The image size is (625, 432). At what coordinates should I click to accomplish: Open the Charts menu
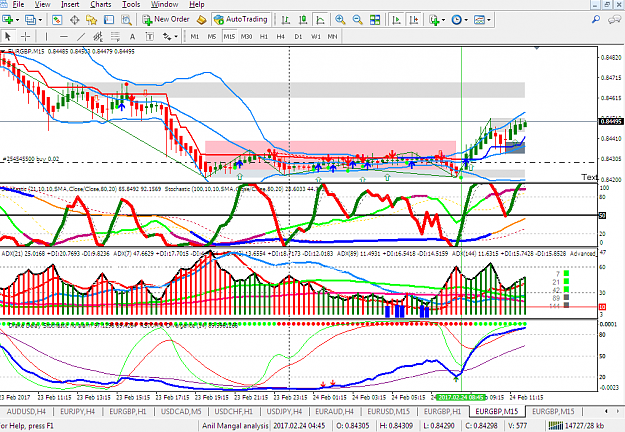click(100, 5)
